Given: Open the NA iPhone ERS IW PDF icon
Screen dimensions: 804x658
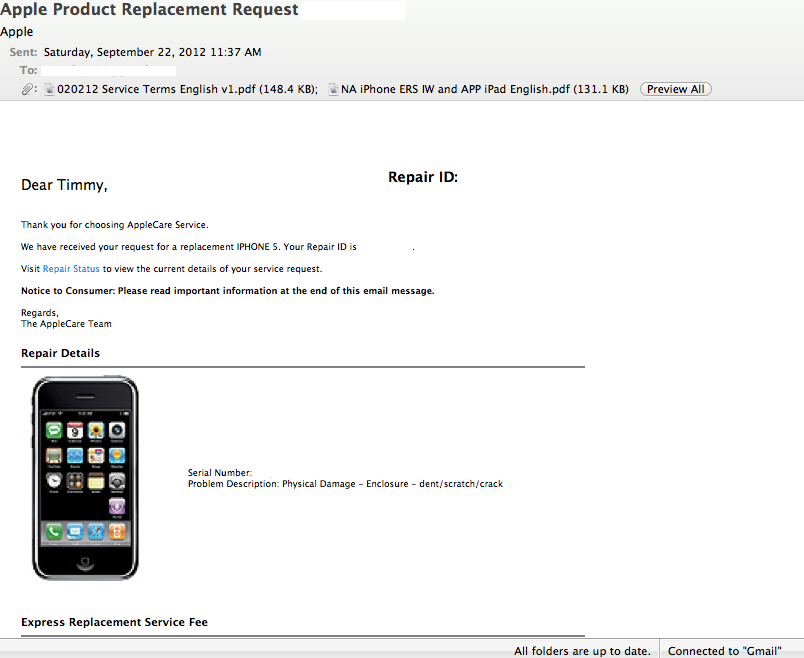Looking at the screenshot, I should tap(333, 89).
